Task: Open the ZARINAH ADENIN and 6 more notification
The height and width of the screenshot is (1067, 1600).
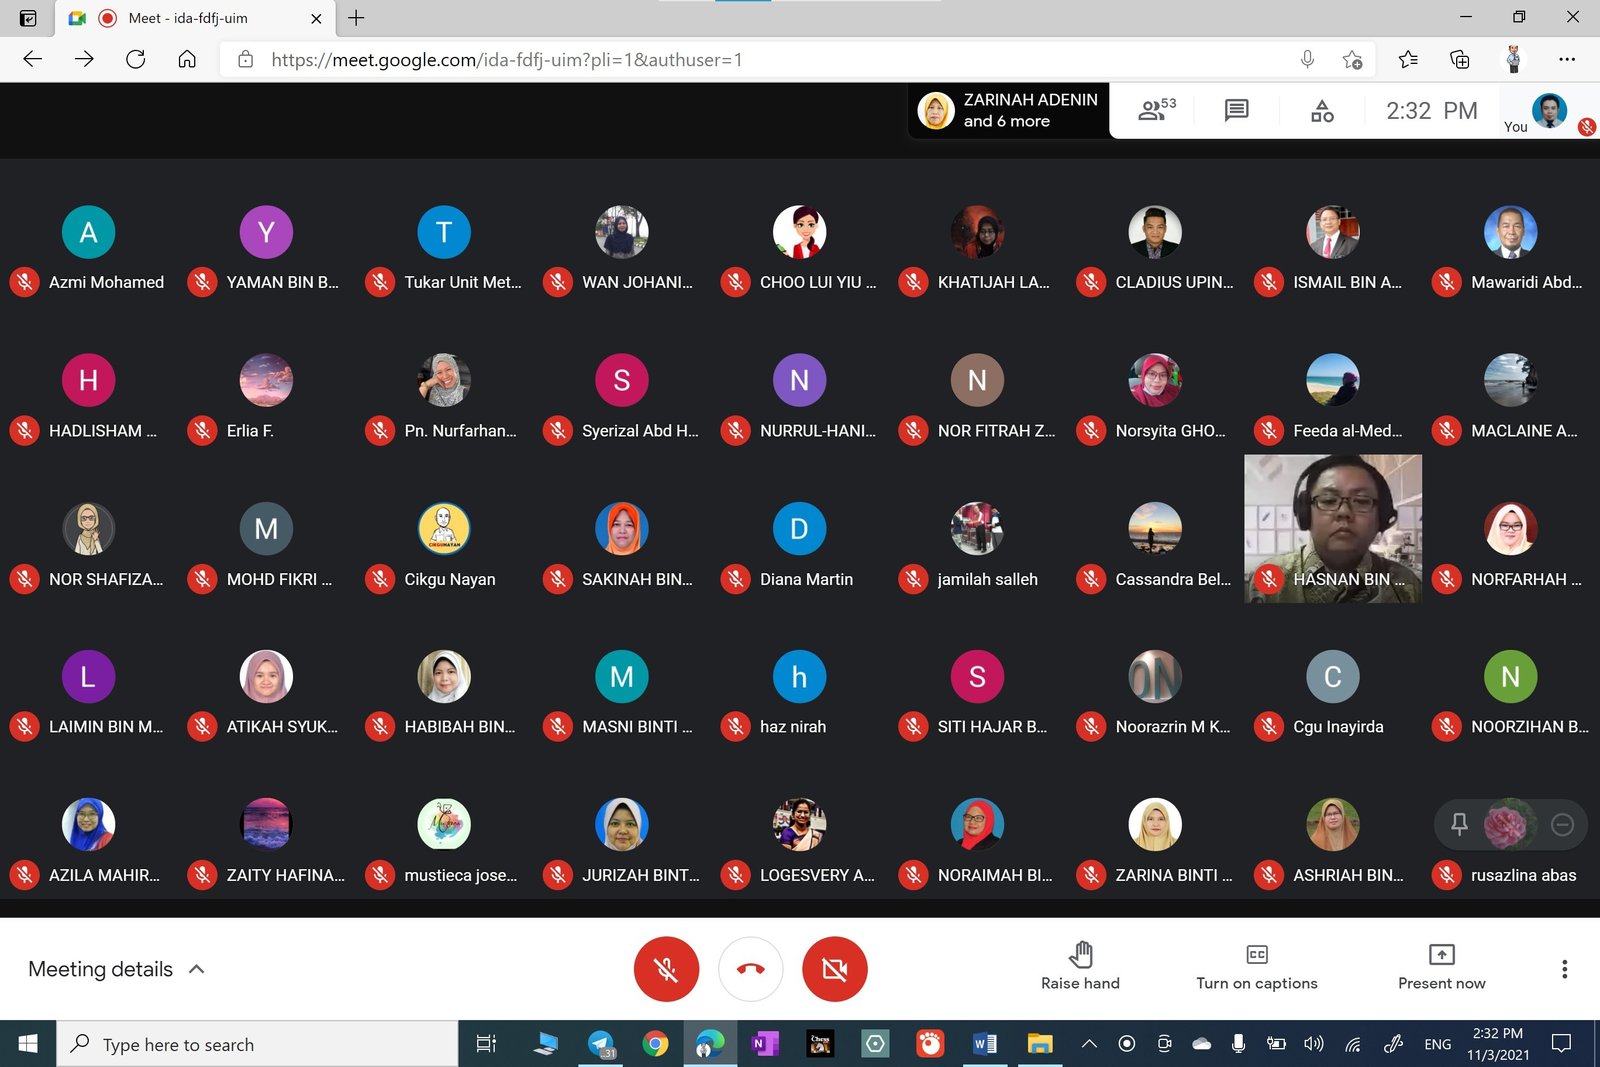Action: pos(1009,110)
